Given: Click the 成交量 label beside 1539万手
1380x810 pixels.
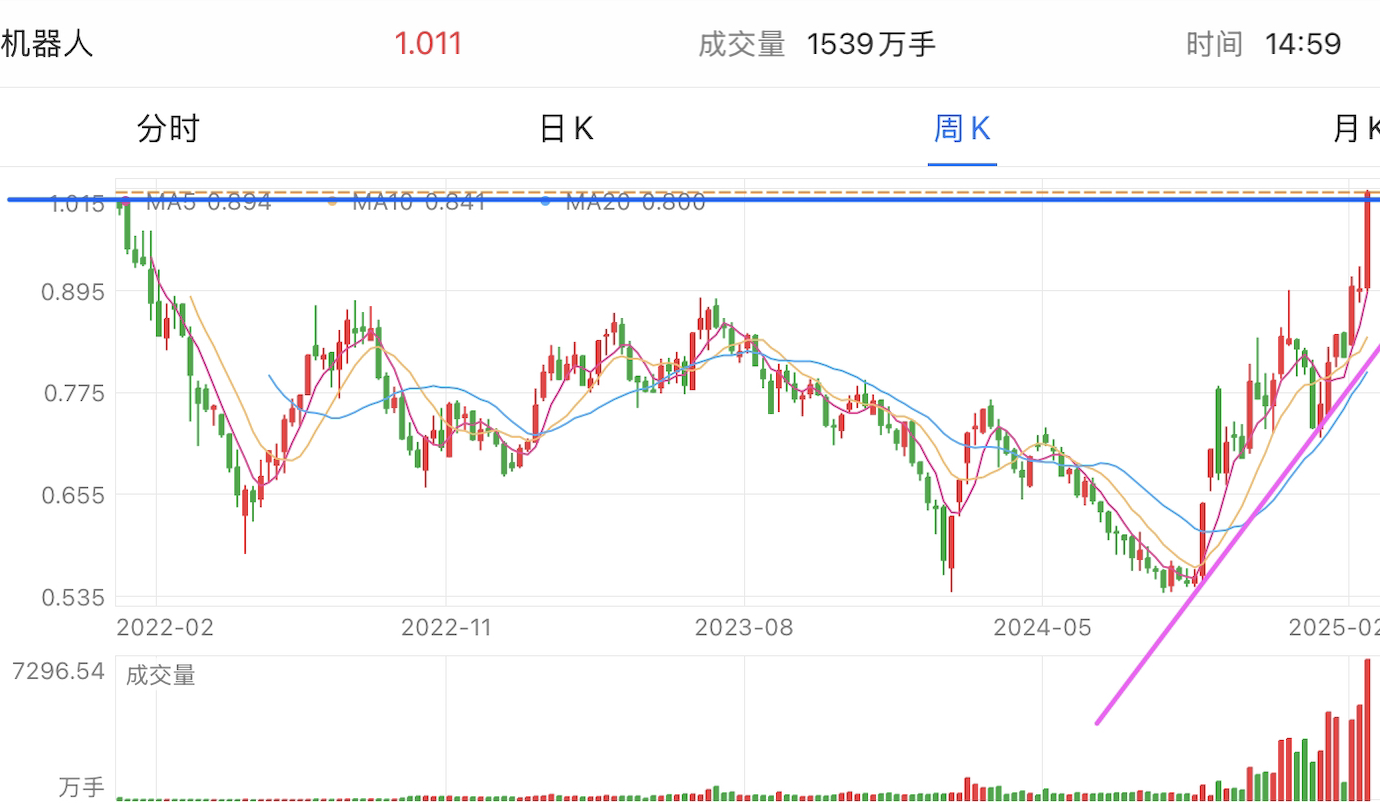Looking at the screenshot, I should pyautogui.click(x=742, y=44).
